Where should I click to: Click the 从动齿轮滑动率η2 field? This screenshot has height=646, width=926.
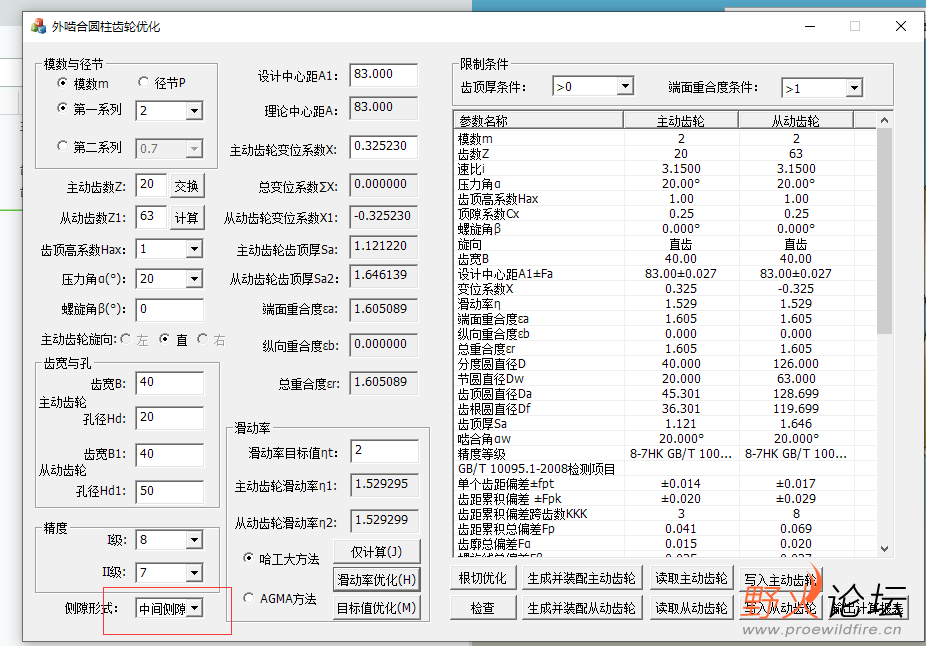coord(384,521)
